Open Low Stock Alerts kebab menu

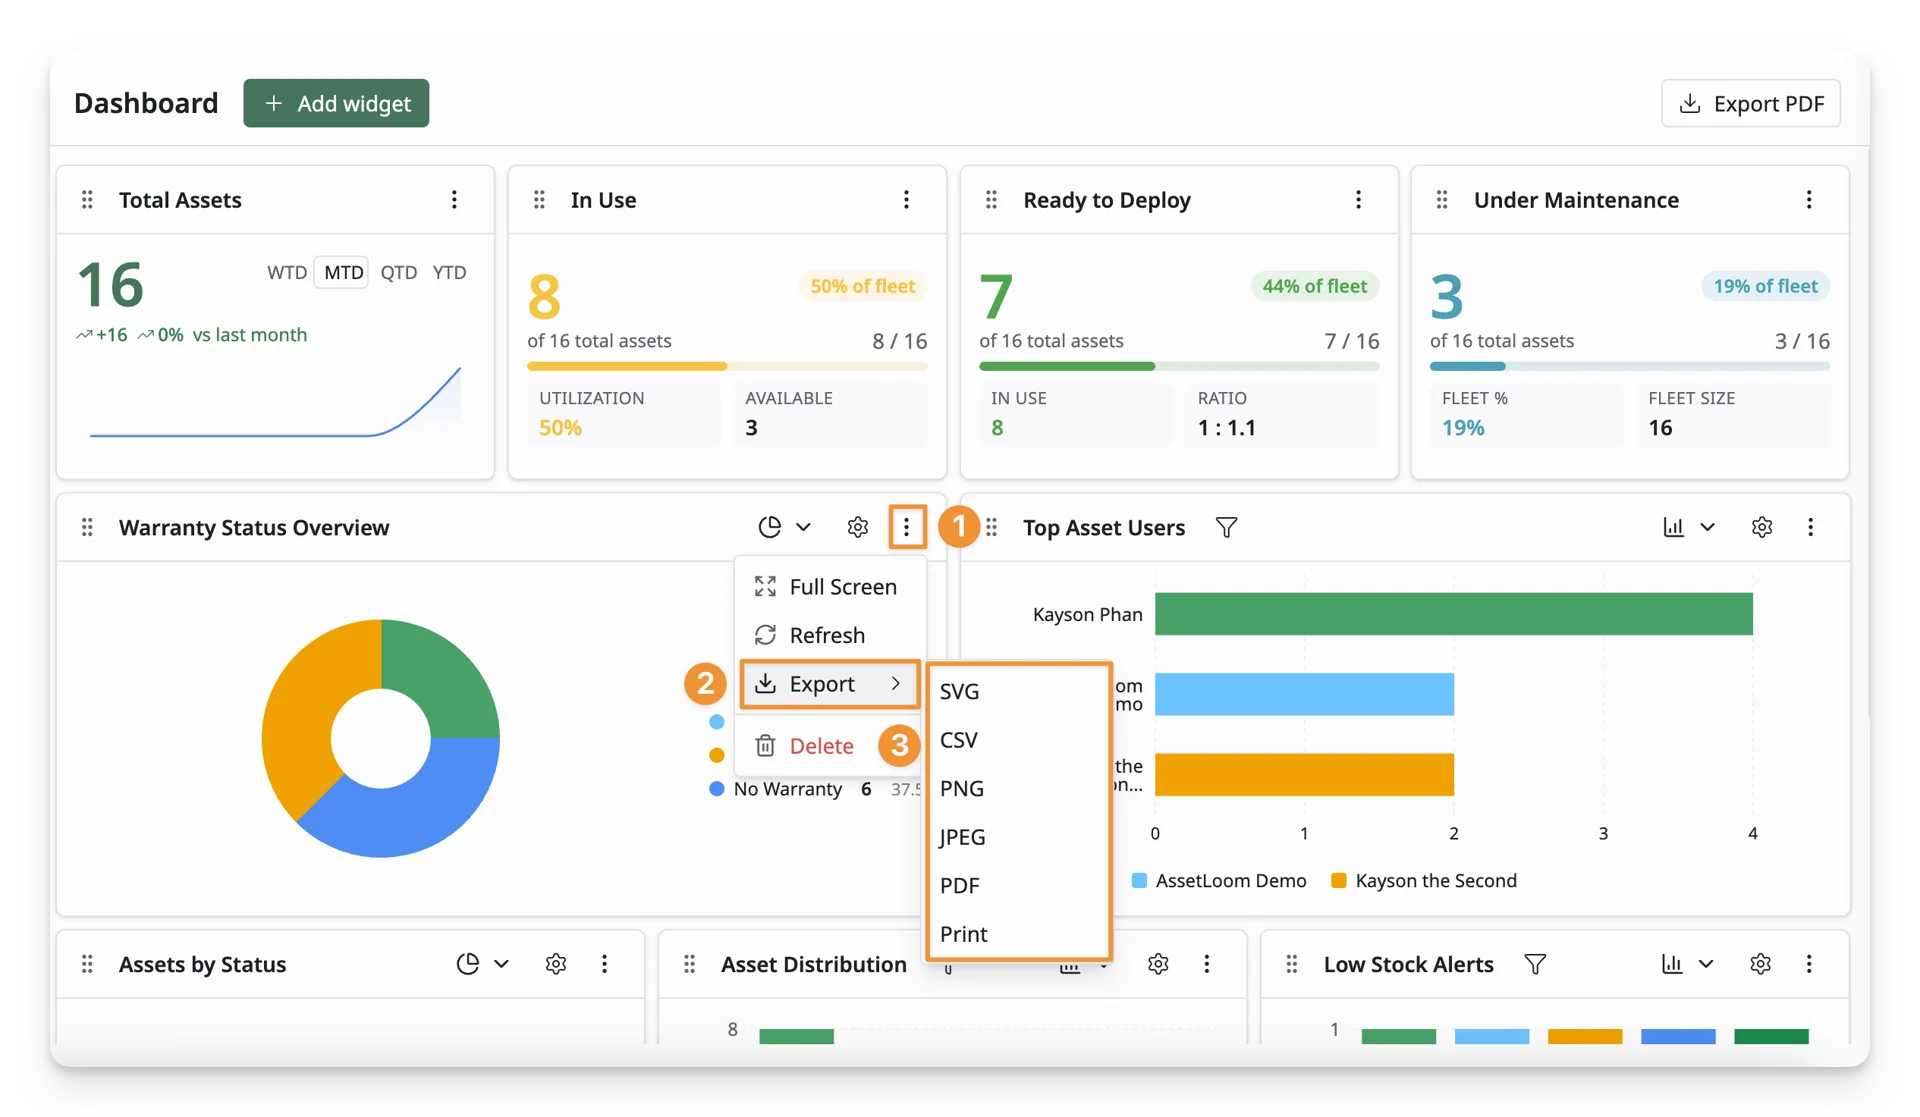[x=1809, y=964]
